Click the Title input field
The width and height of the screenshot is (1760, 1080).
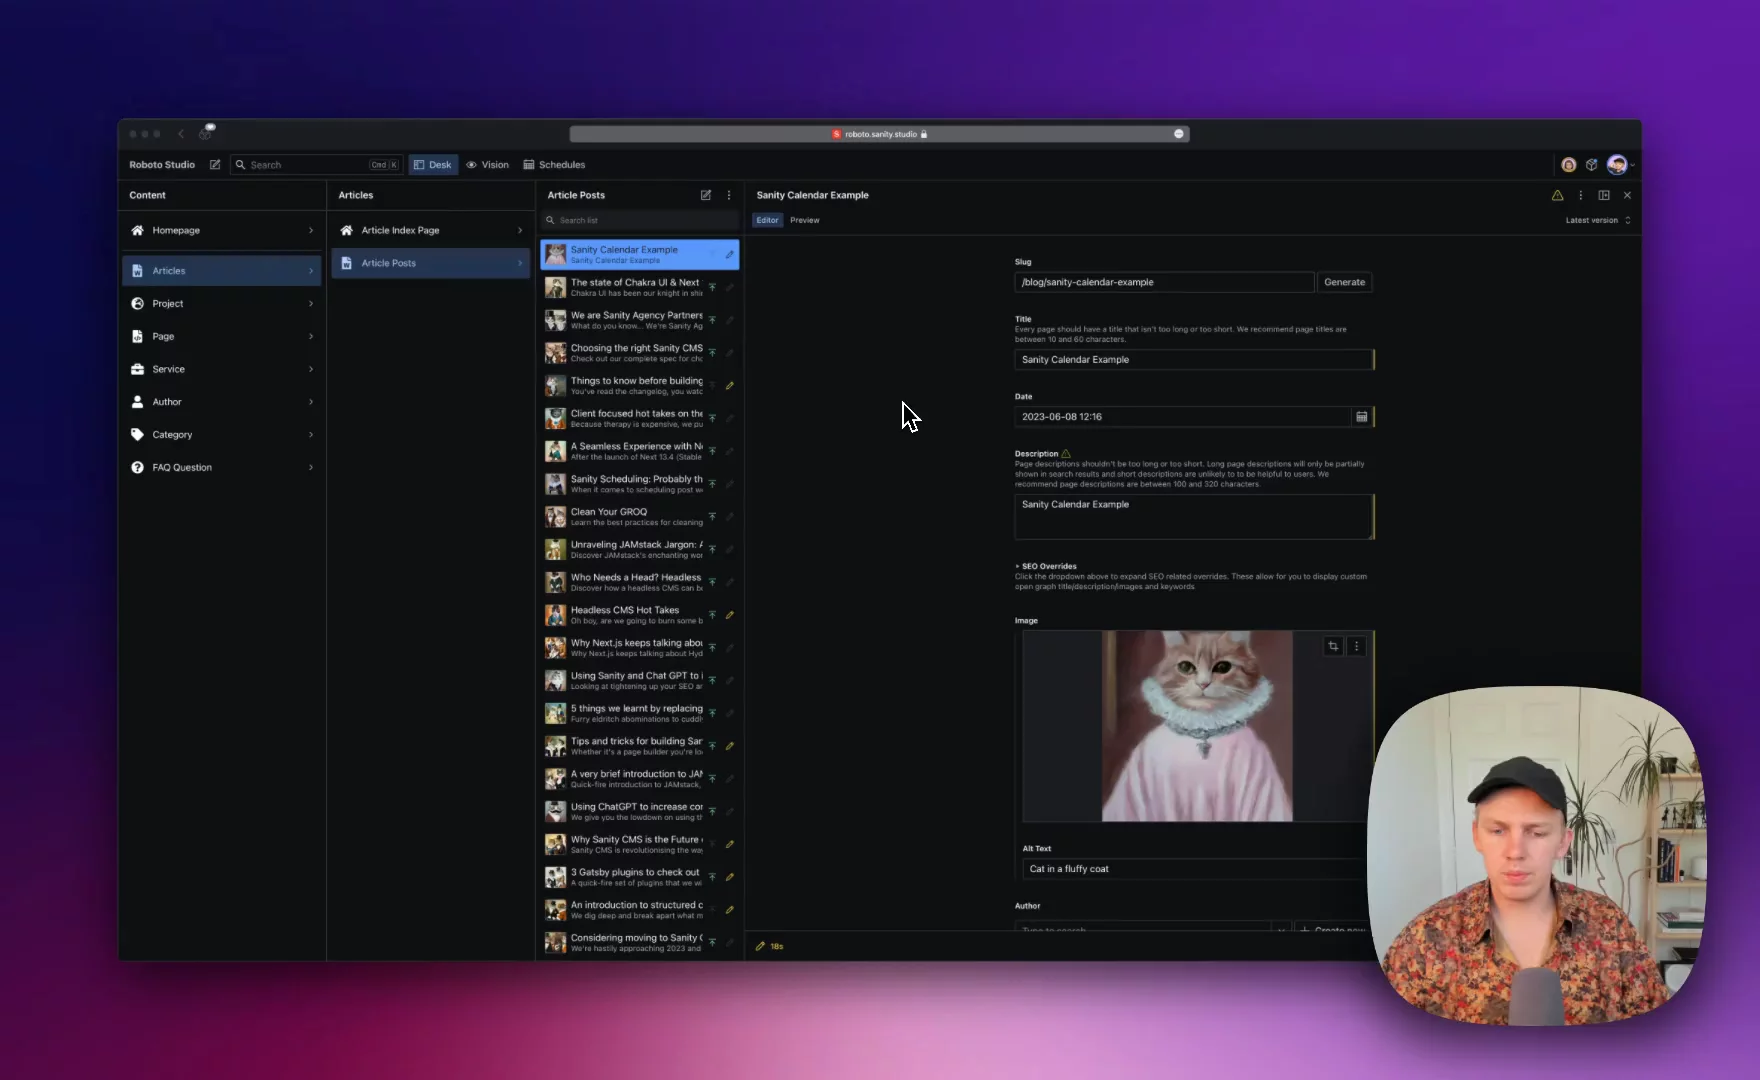coord(1194,360)
